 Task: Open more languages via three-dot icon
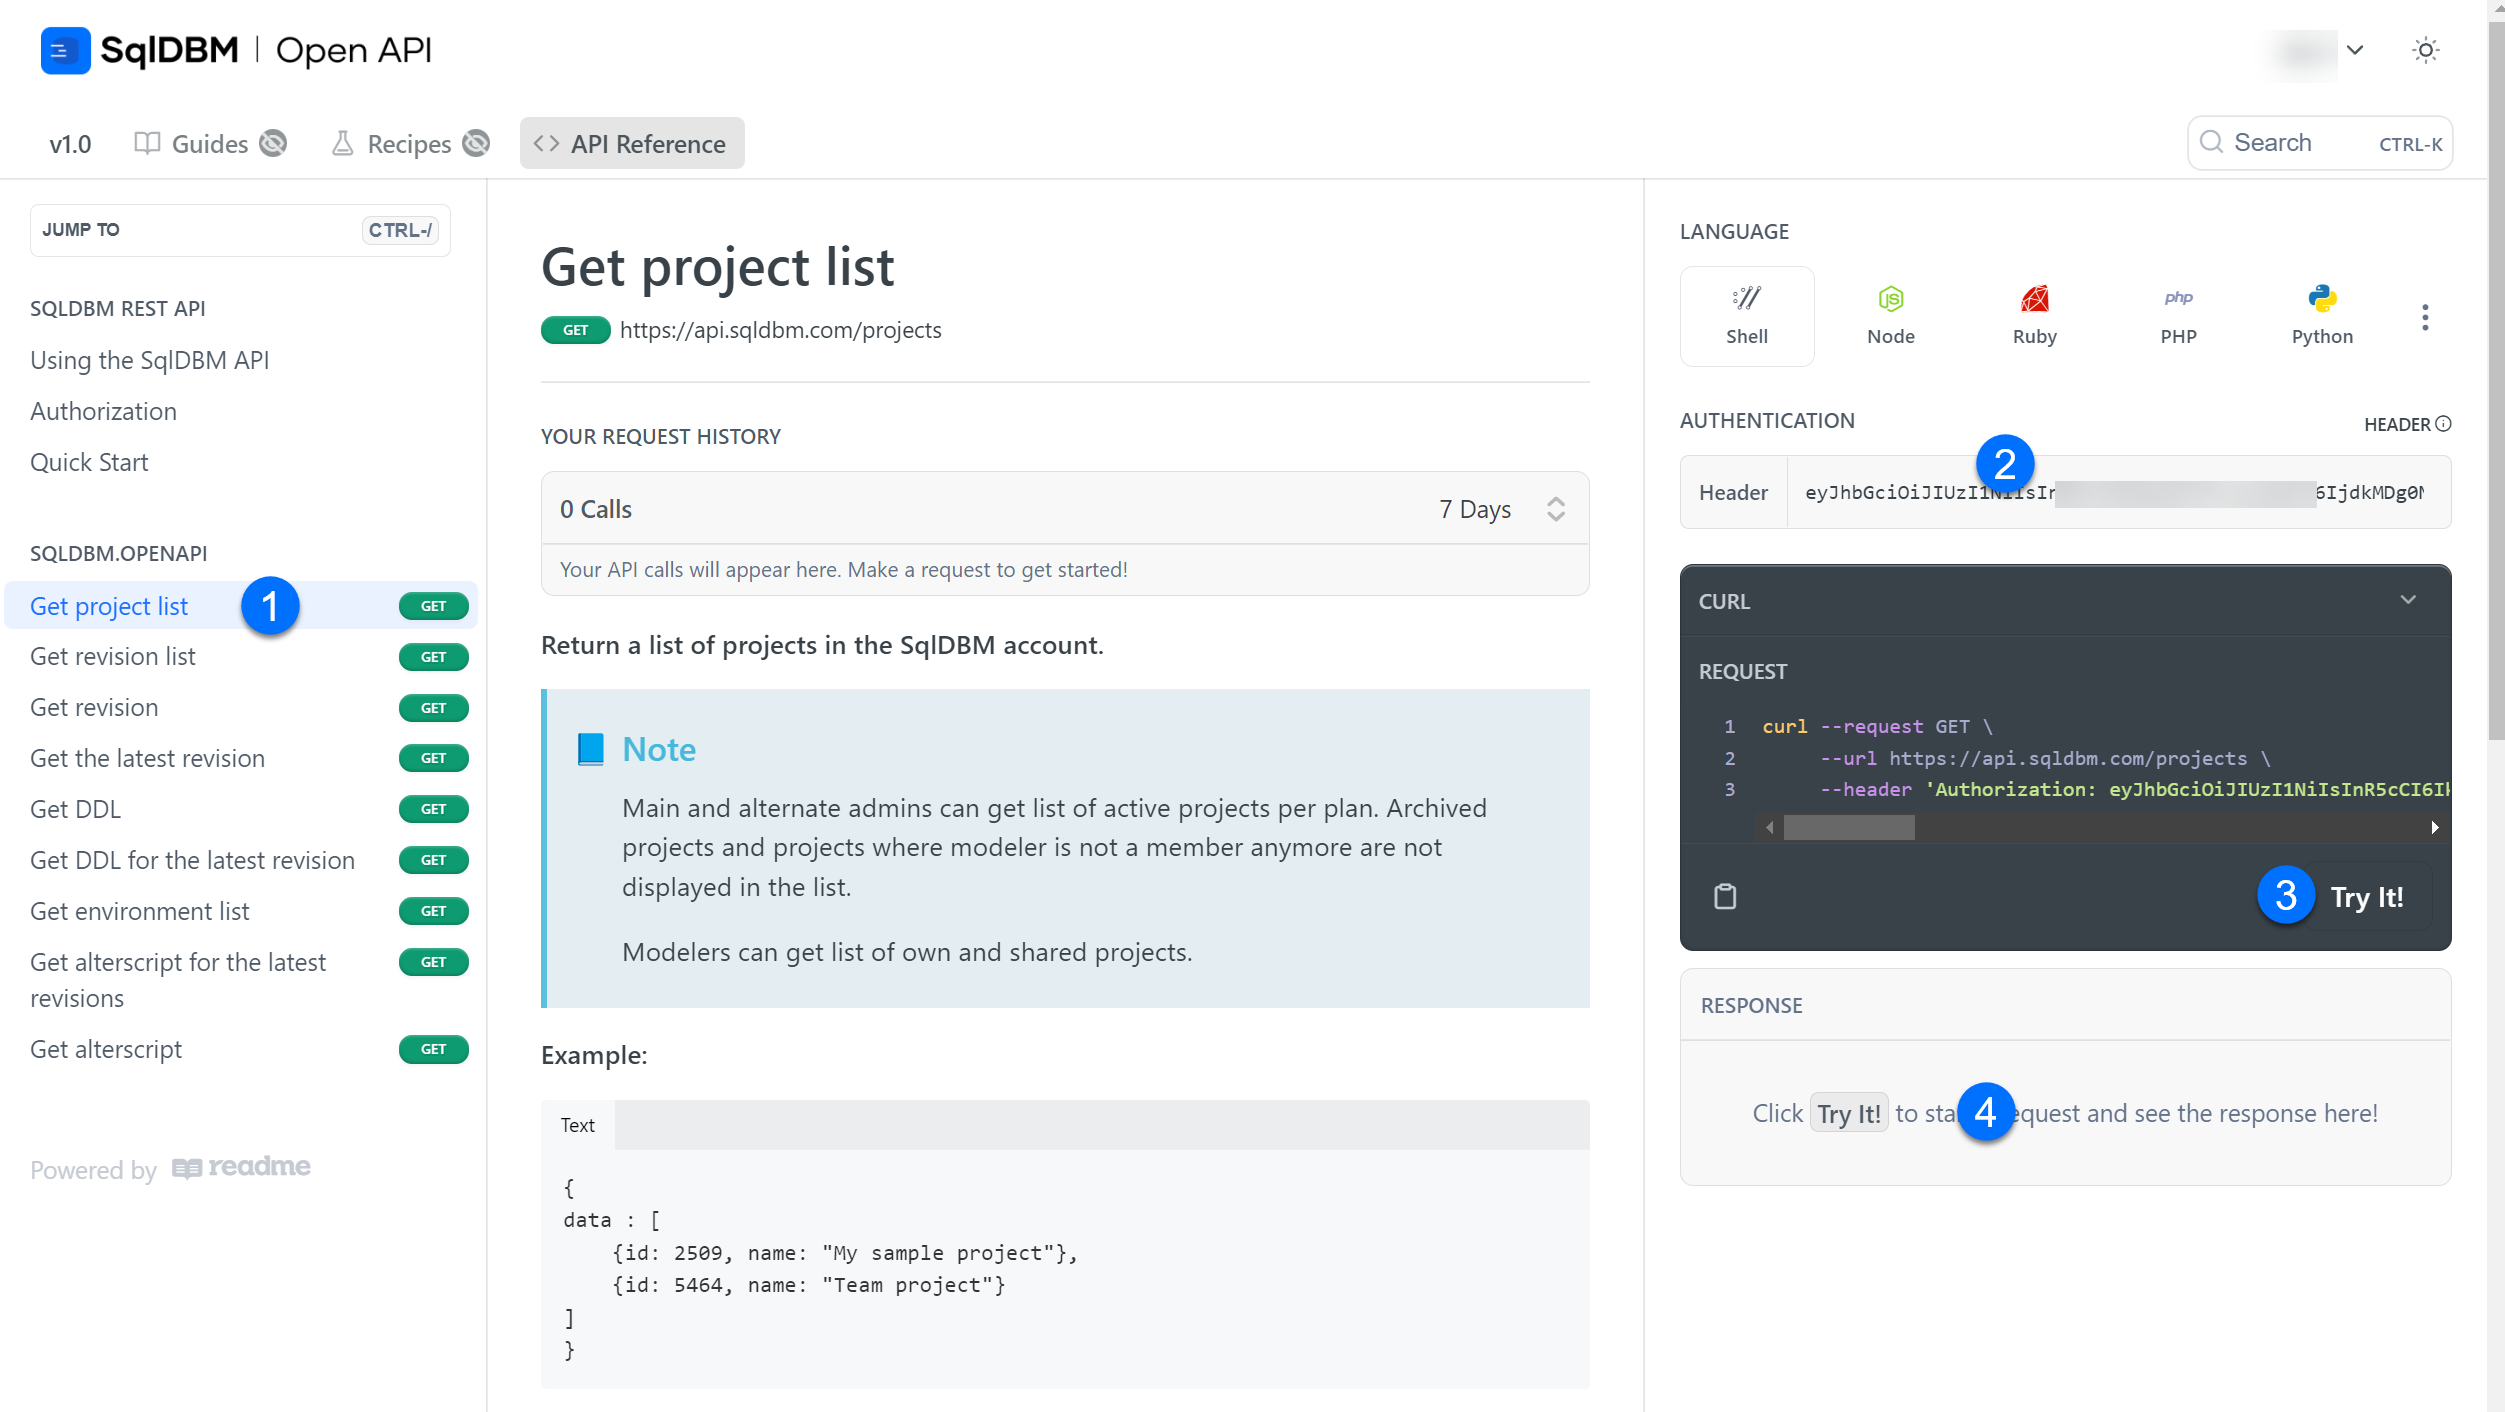click(2424, 317)
